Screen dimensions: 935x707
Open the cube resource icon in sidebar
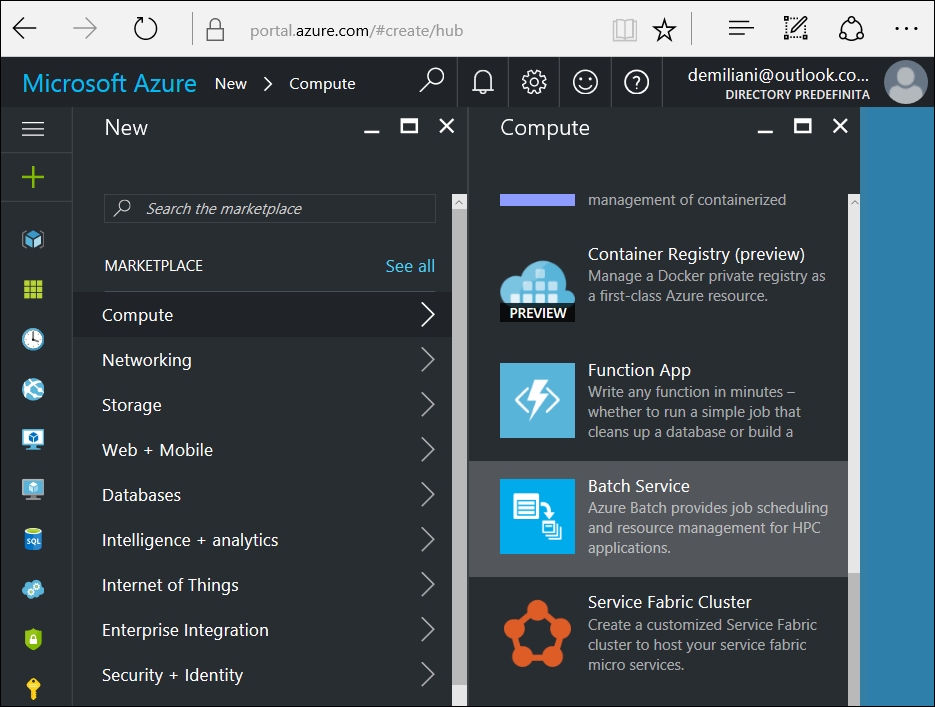tap(33, 239)
